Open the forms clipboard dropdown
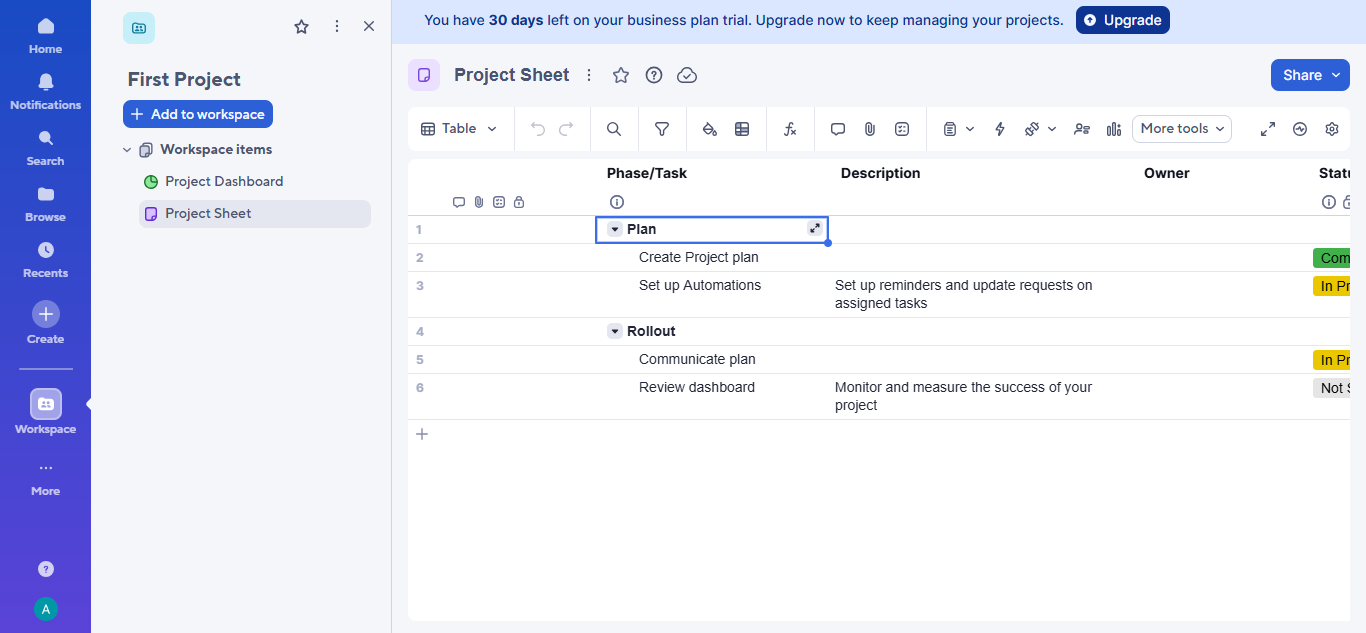Image resolution: width=1366 pixels, height=633 pixels. click(958, 129)
